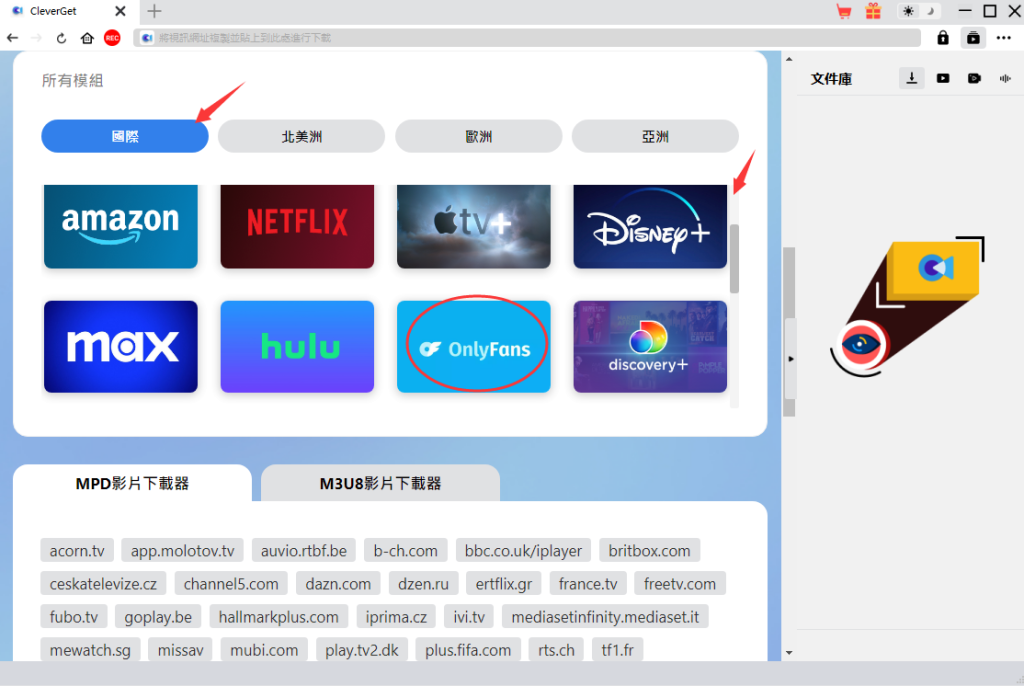Open the Amazon module tile
This screenshot has height=686, width=1024.
coord(121,226)
